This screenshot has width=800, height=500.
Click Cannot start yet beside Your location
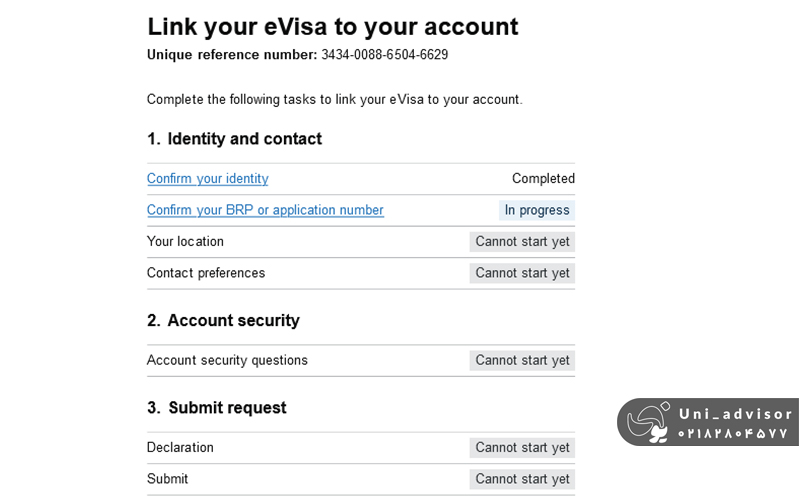(522, 242)
